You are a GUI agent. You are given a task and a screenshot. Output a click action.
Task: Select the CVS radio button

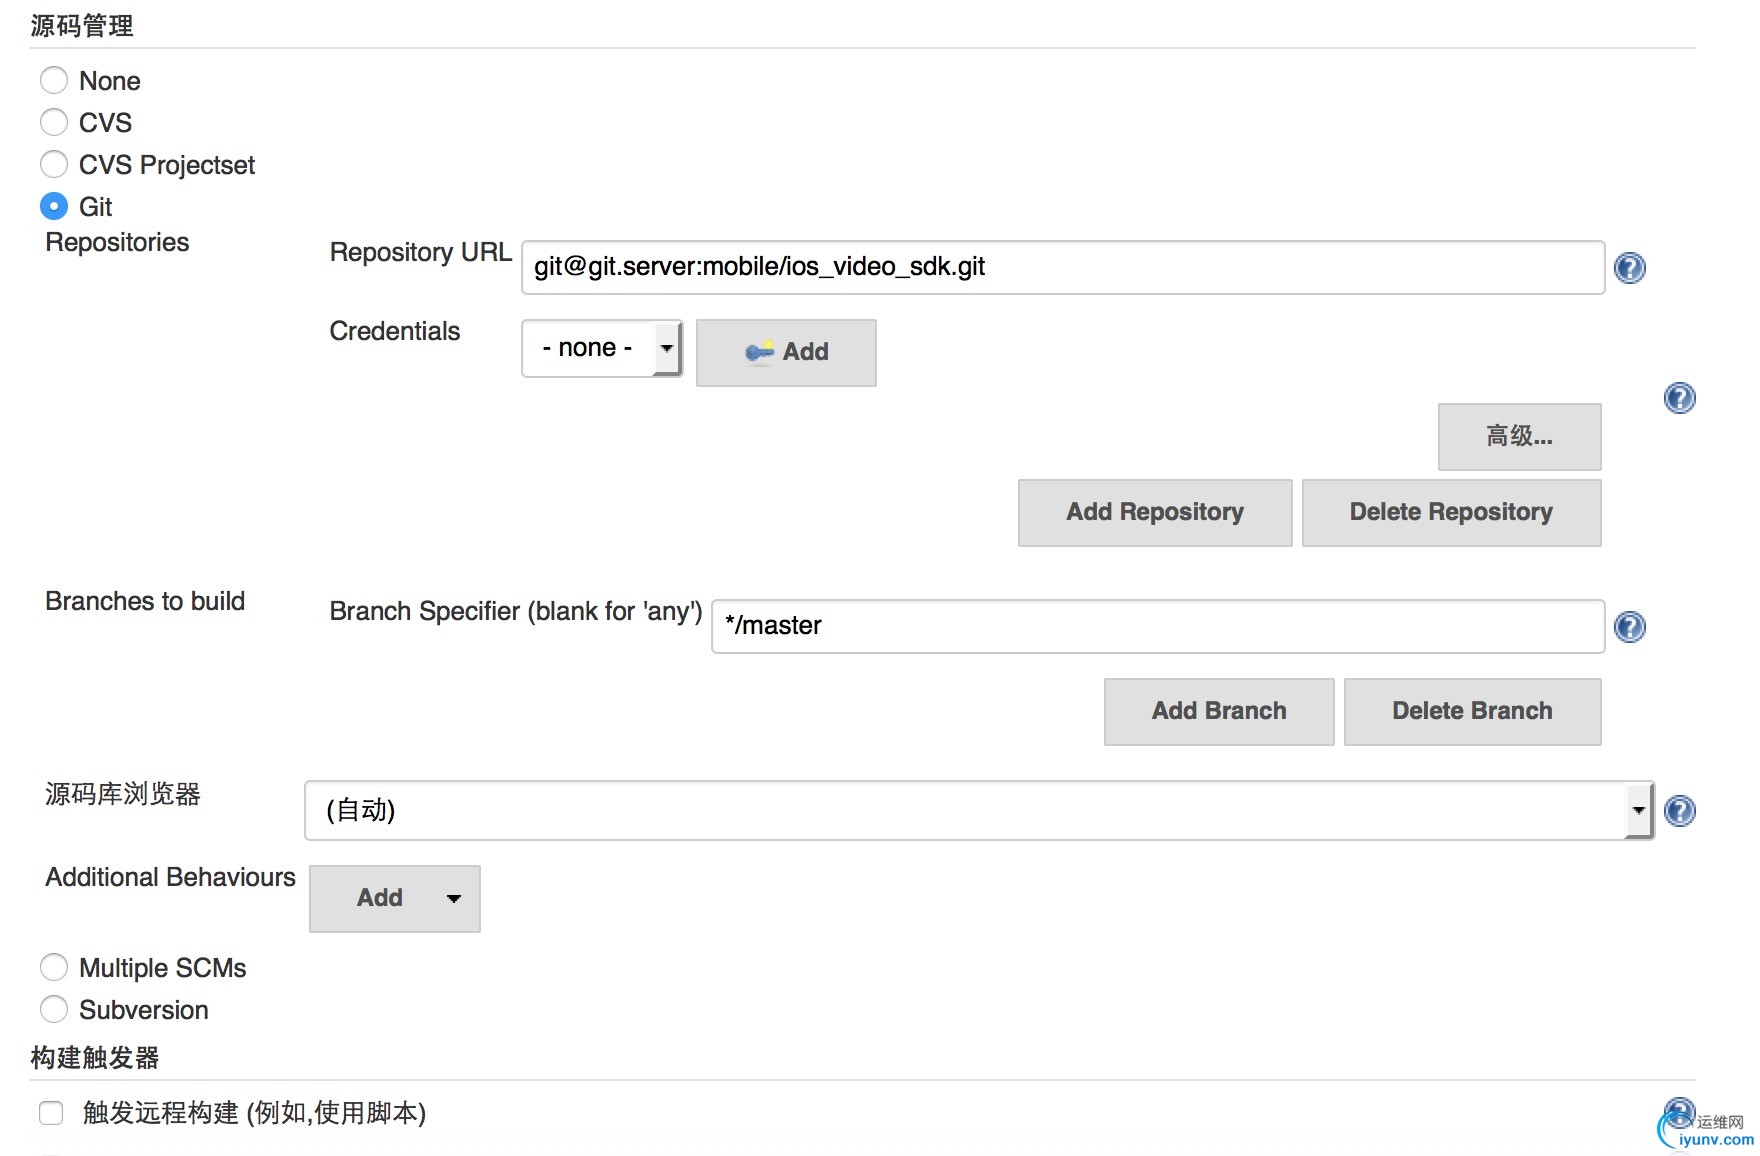(x=54, y=123)
